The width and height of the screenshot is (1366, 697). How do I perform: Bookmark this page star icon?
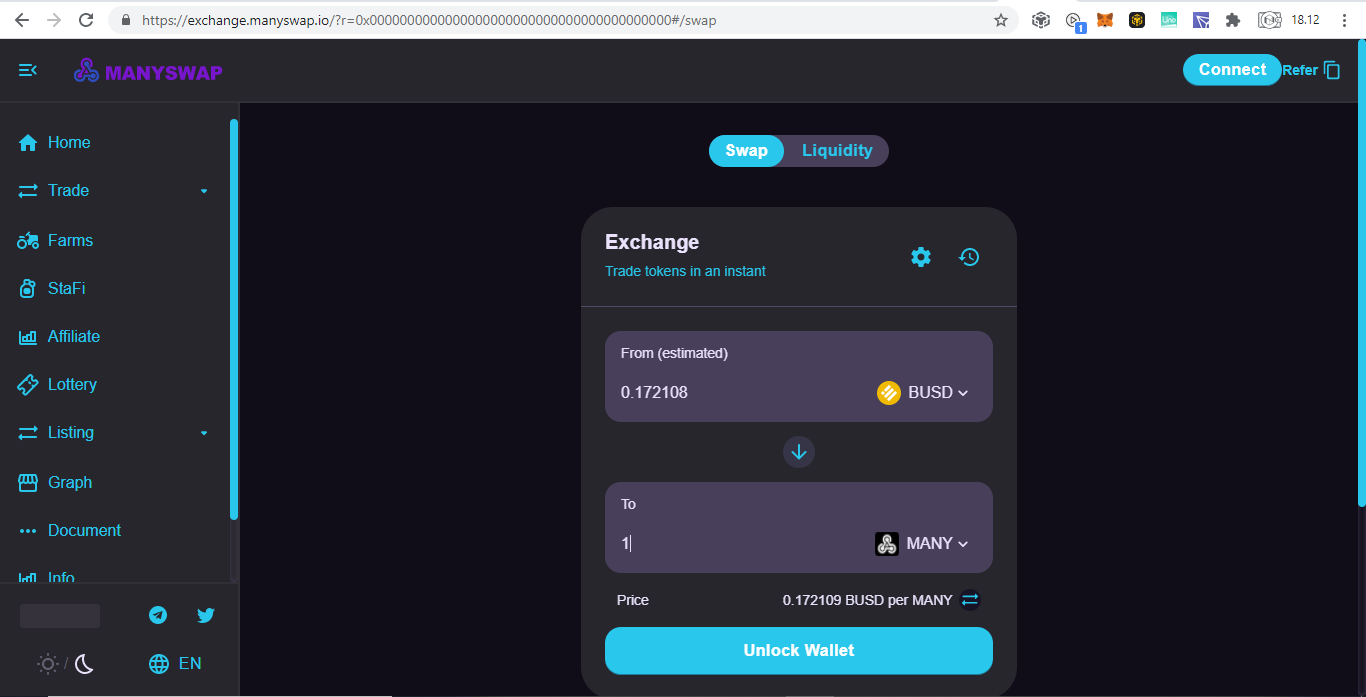pos(1001,20)
